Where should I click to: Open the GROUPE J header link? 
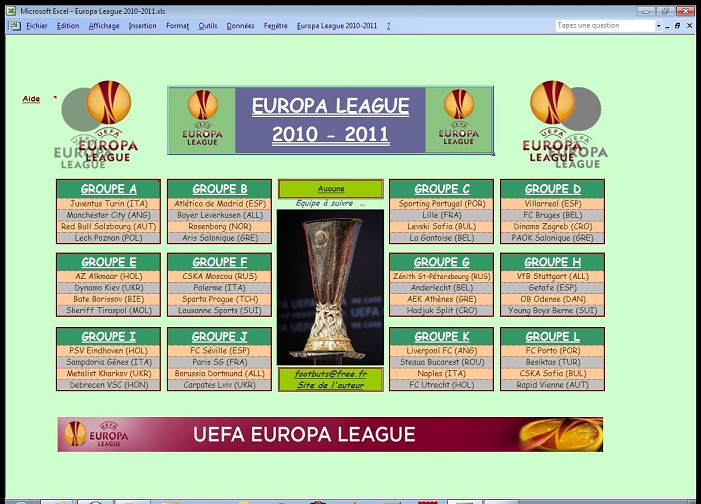220,336
